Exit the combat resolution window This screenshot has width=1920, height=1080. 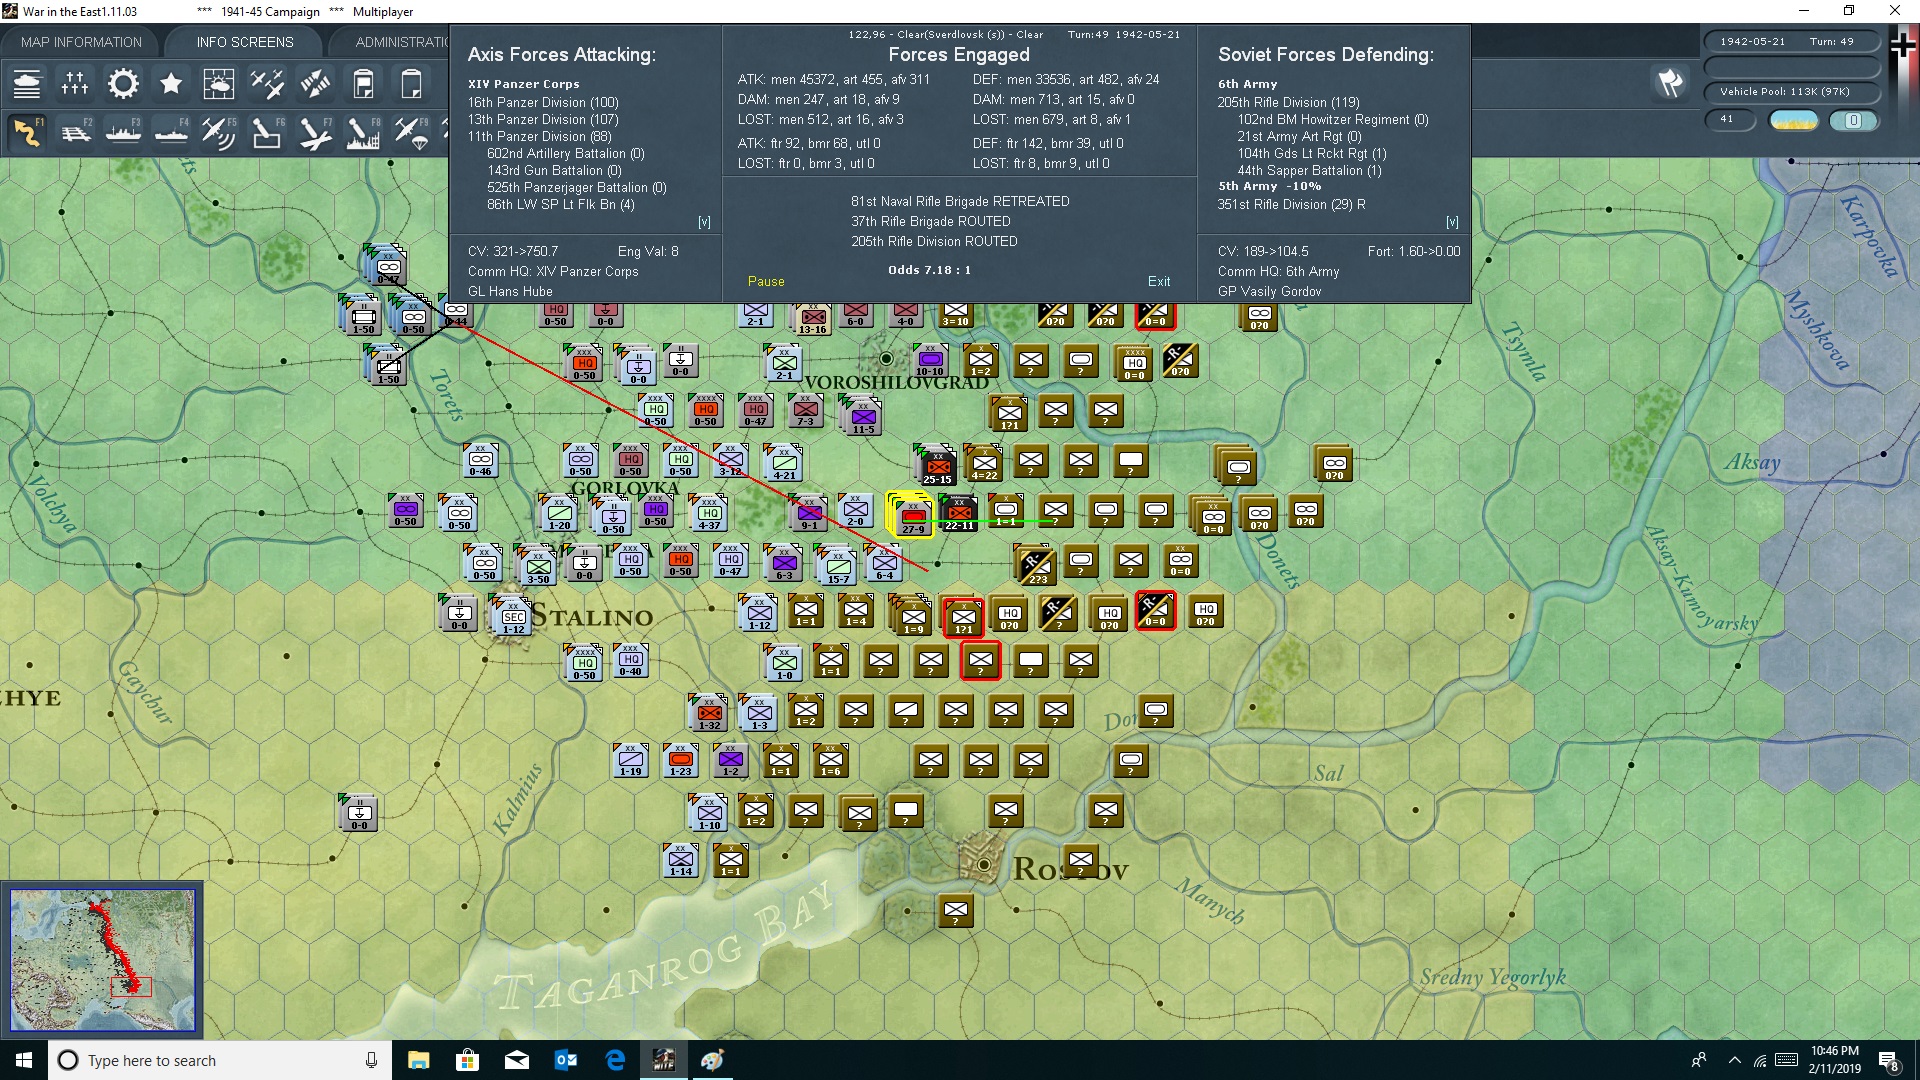point(1159,282)
